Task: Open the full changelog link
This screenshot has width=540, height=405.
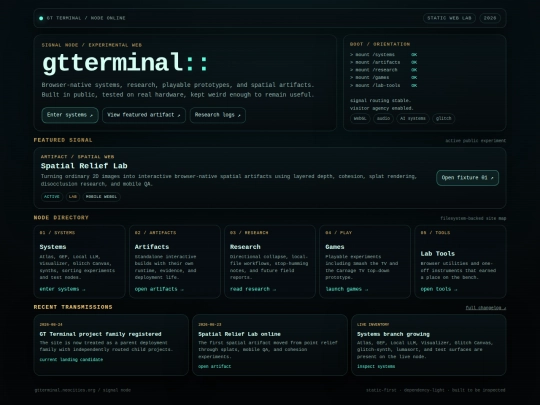Action: (x=486, y=308)
